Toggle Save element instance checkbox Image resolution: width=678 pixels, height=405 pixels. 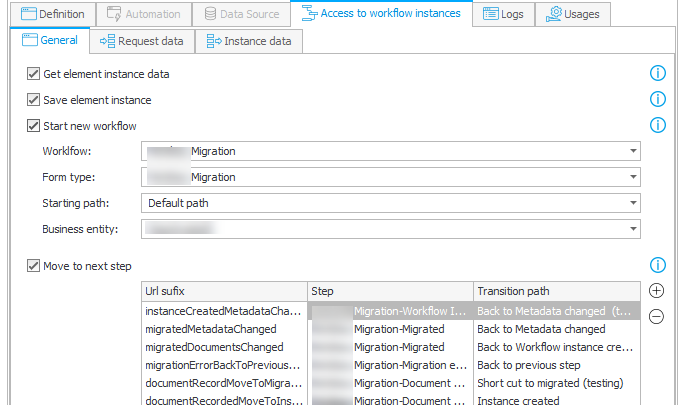point(33,100)
